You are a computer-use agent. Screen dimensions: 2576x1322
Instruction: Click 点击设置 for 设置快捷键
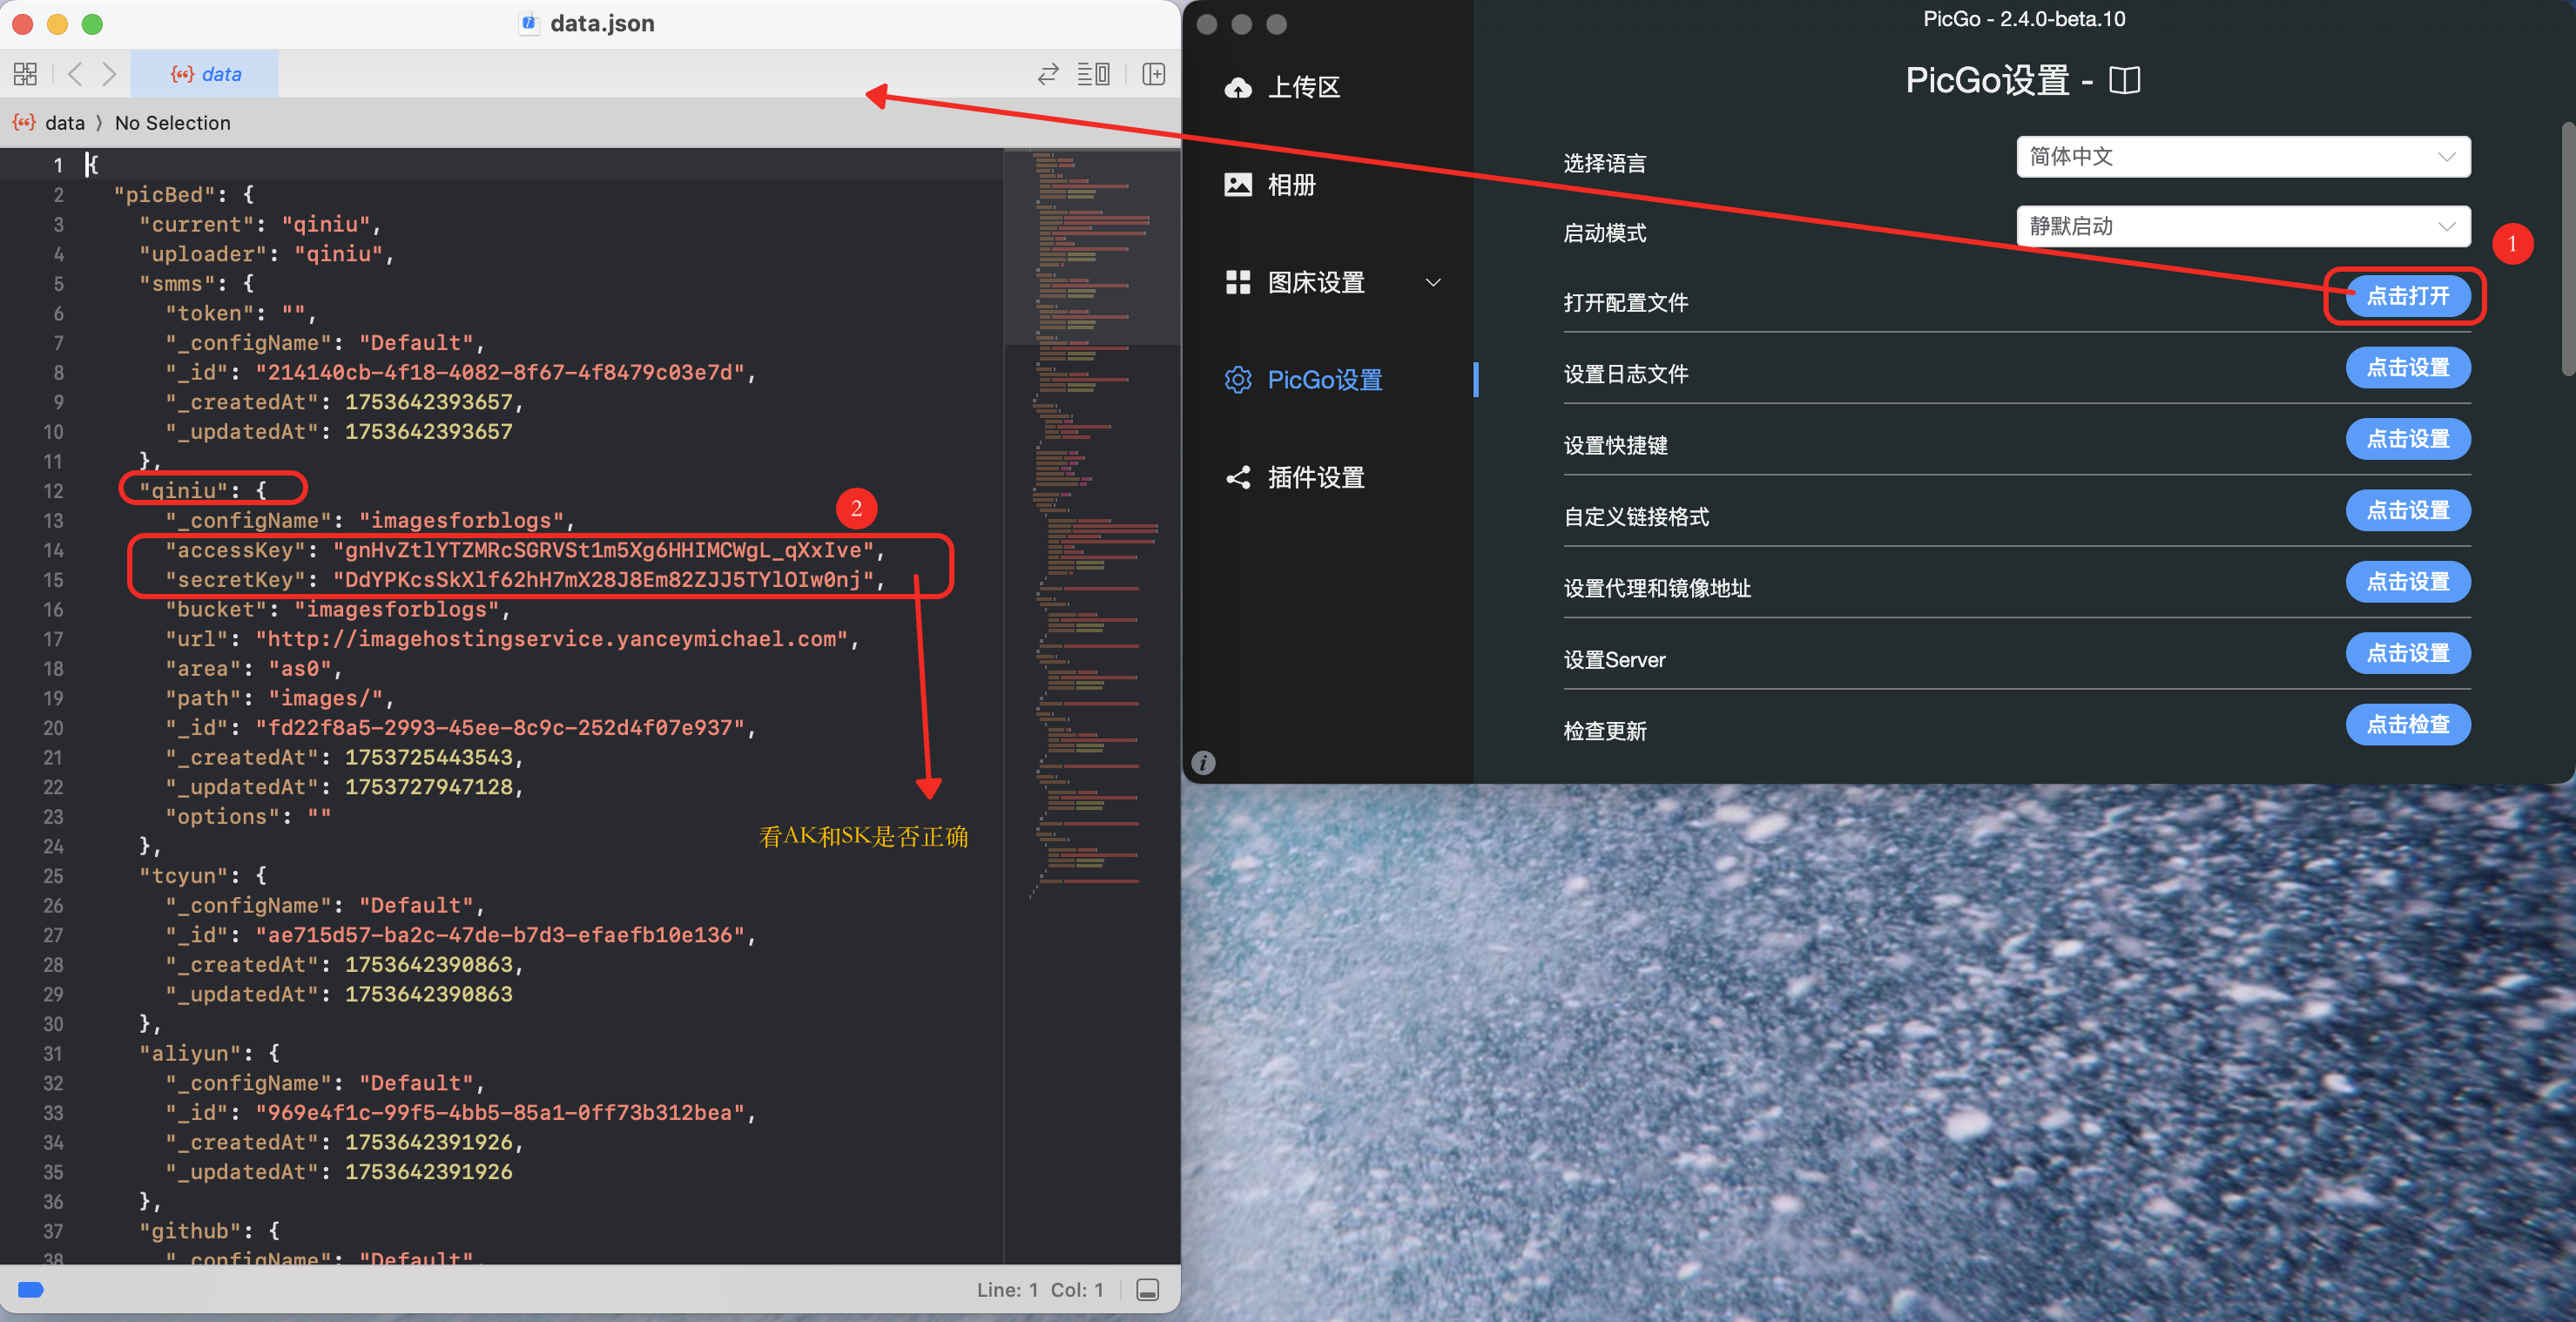[x=2407, y=438]
